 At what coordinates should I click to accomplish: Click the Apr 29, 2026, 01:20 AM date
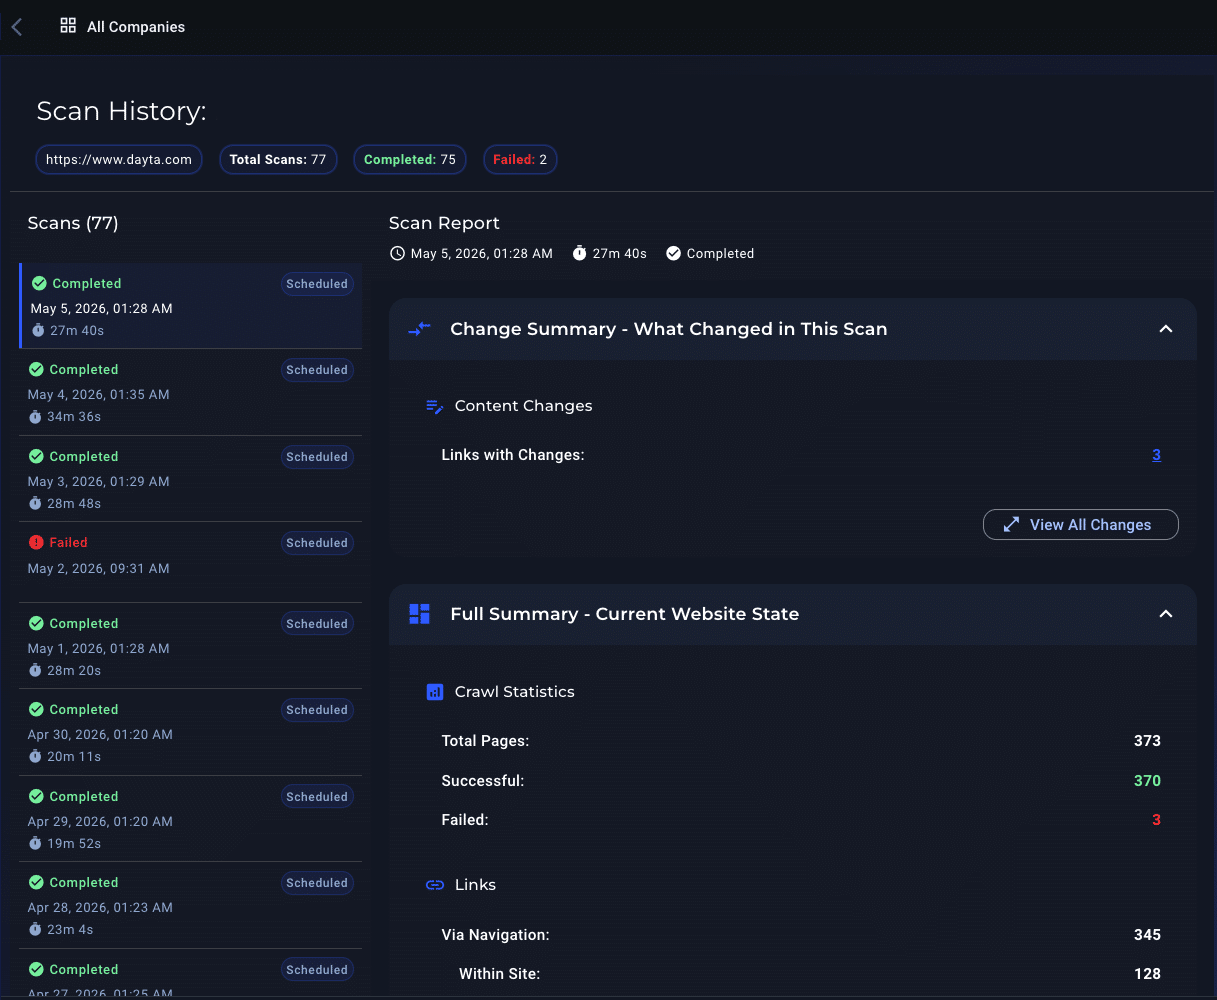(x=100, y=821)
